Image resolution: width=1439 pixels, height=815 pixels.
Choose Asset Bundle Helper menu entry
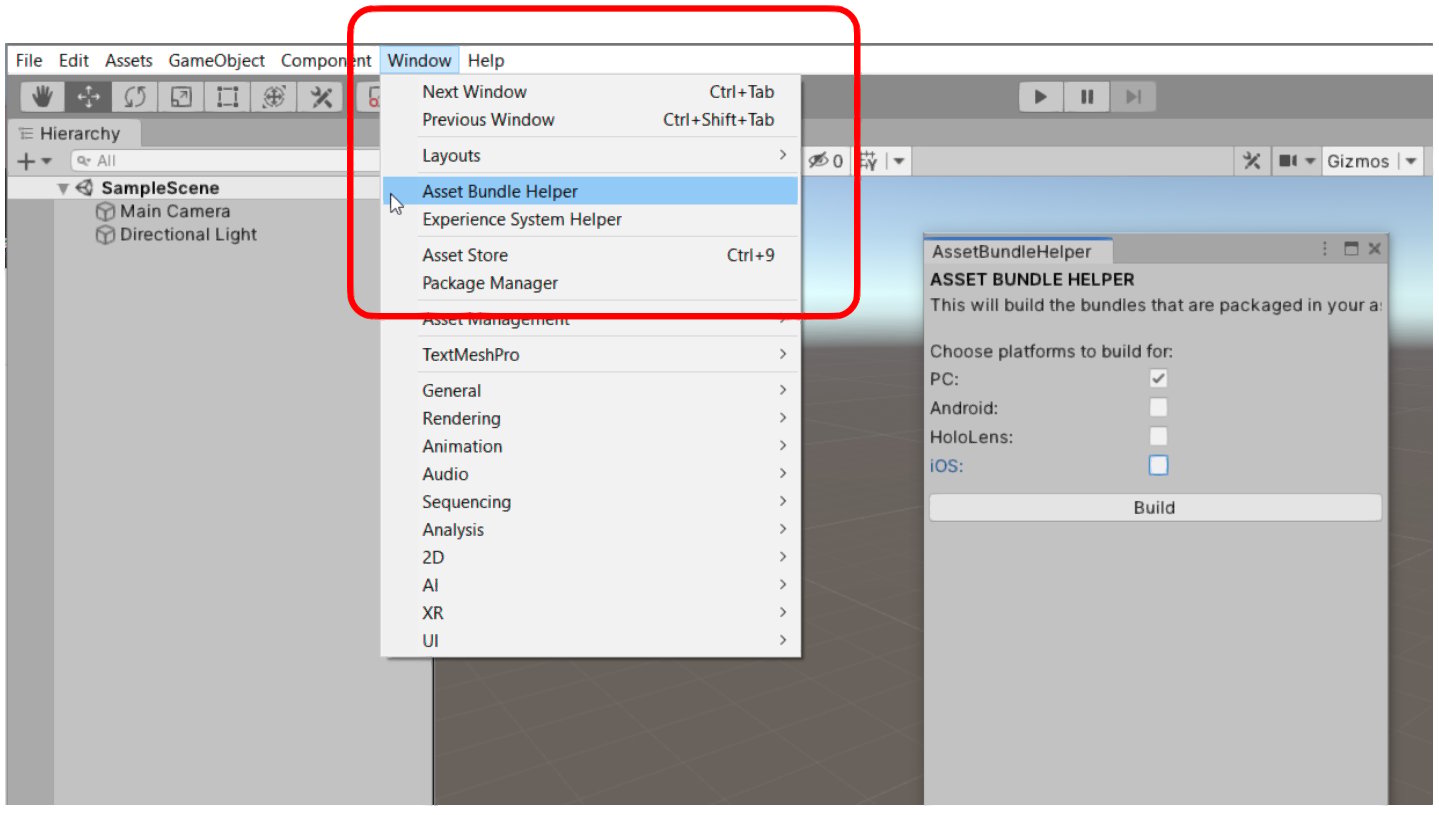pos(591,191)
